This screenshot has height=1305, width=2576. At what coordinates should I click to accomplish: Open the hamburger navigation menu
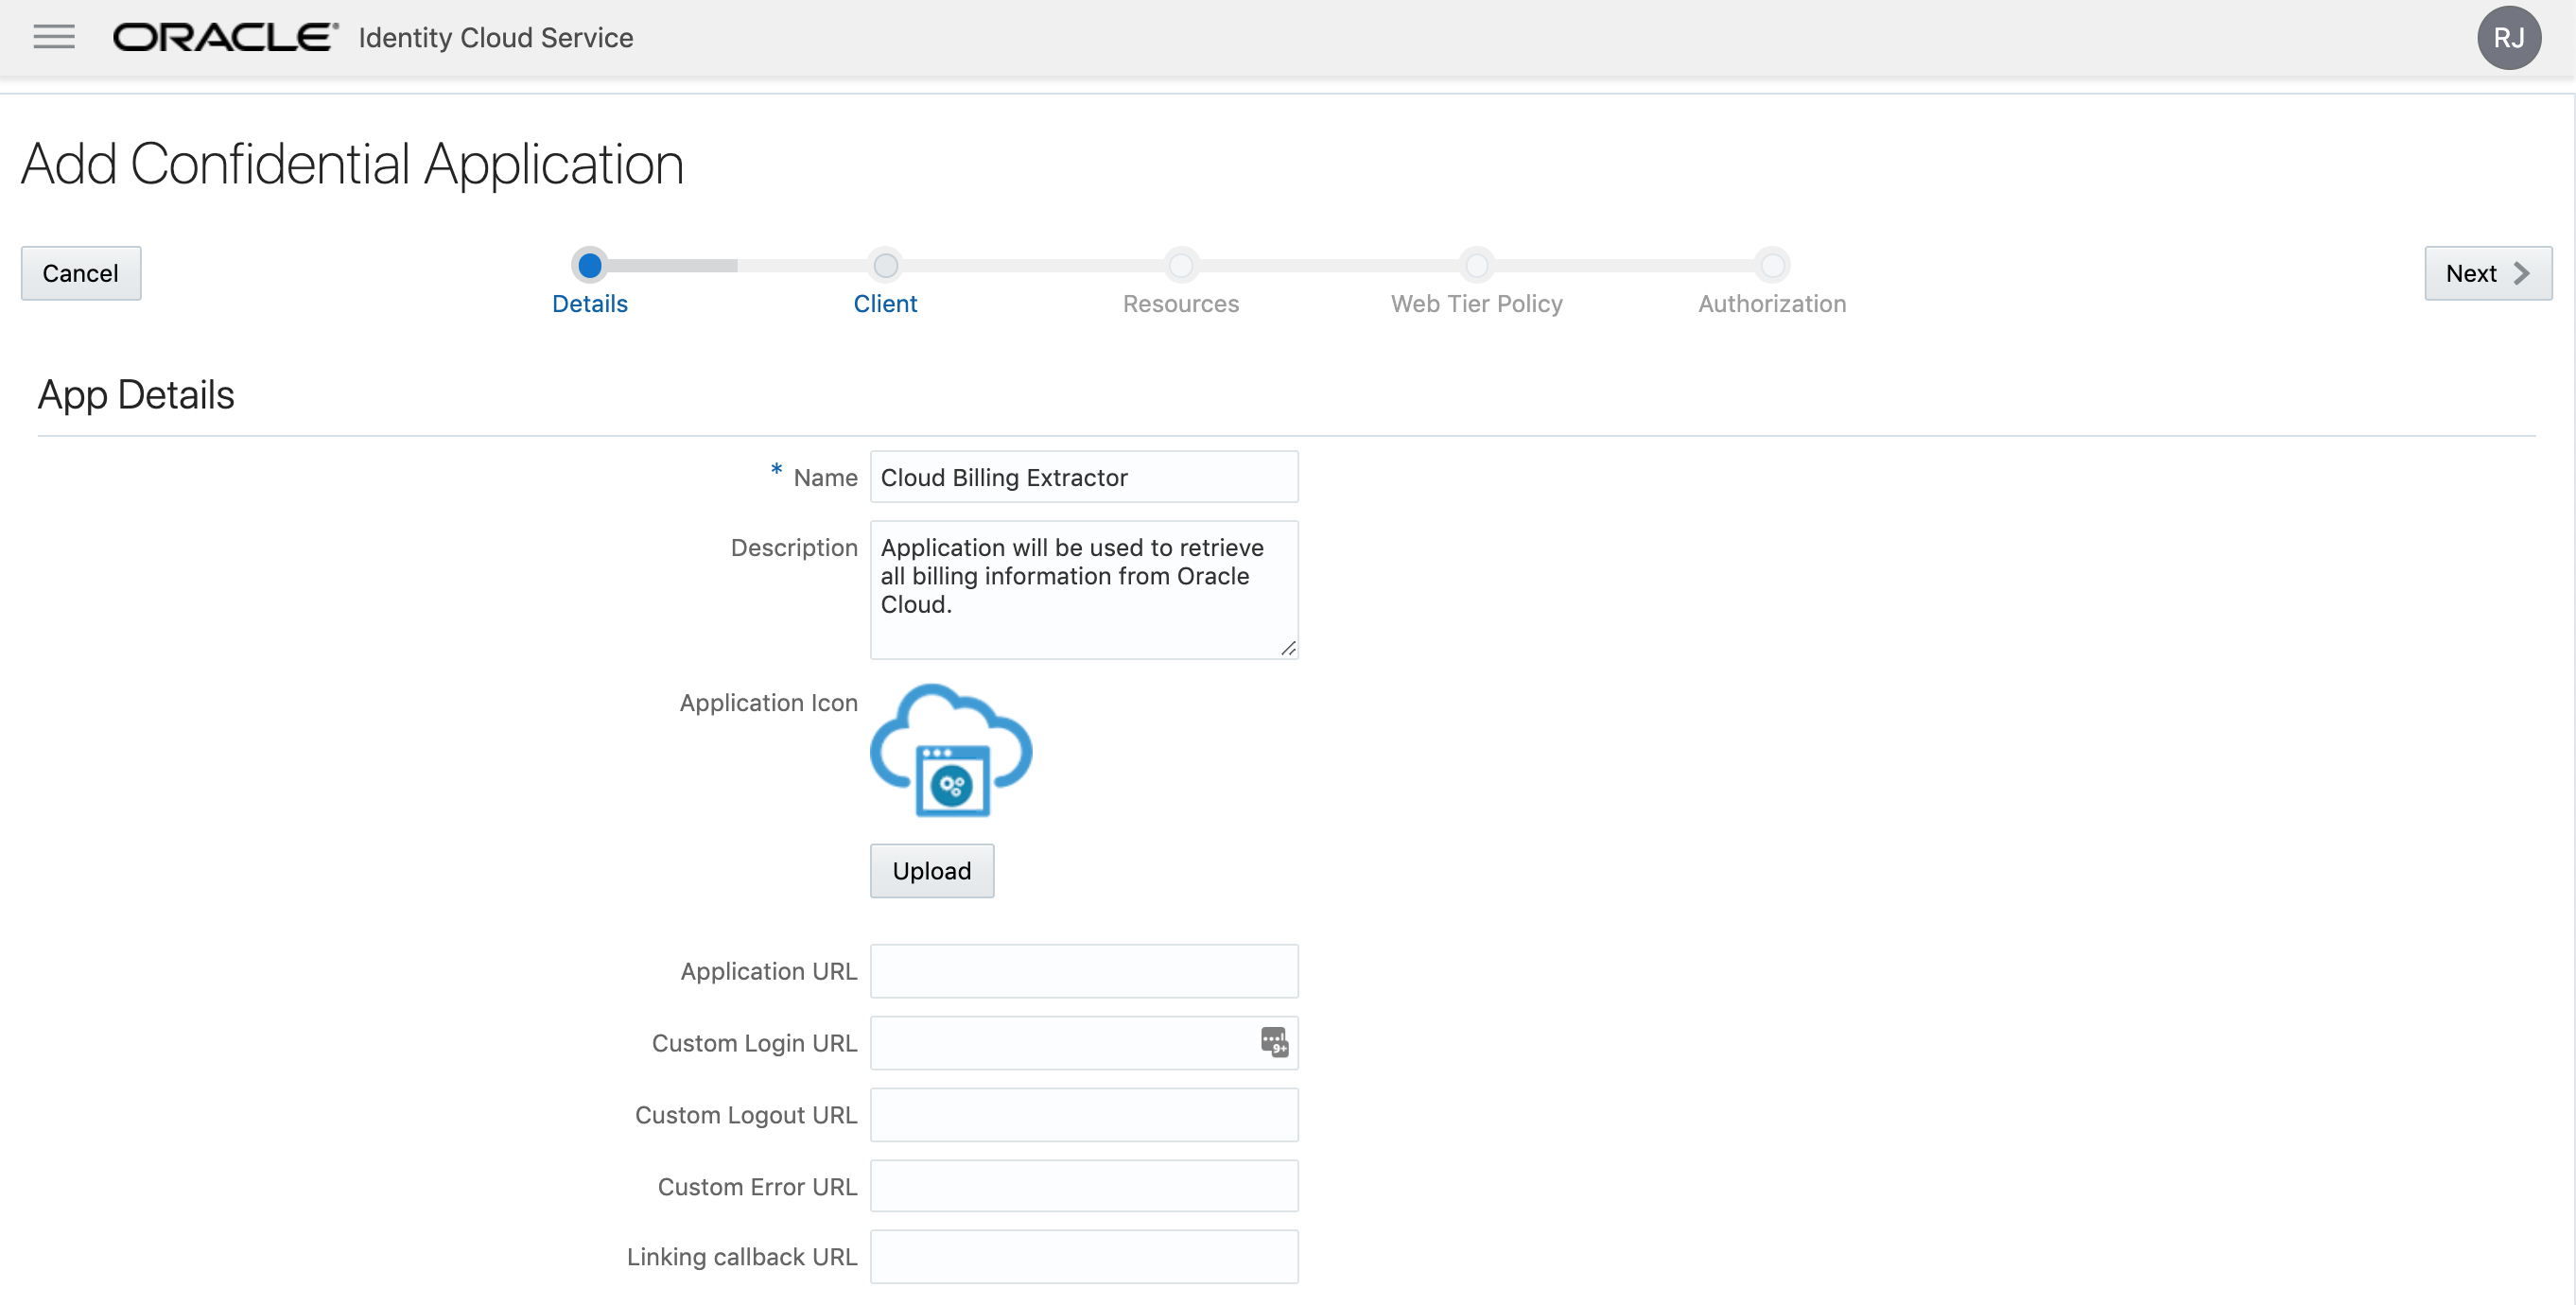tap(54, 37)
